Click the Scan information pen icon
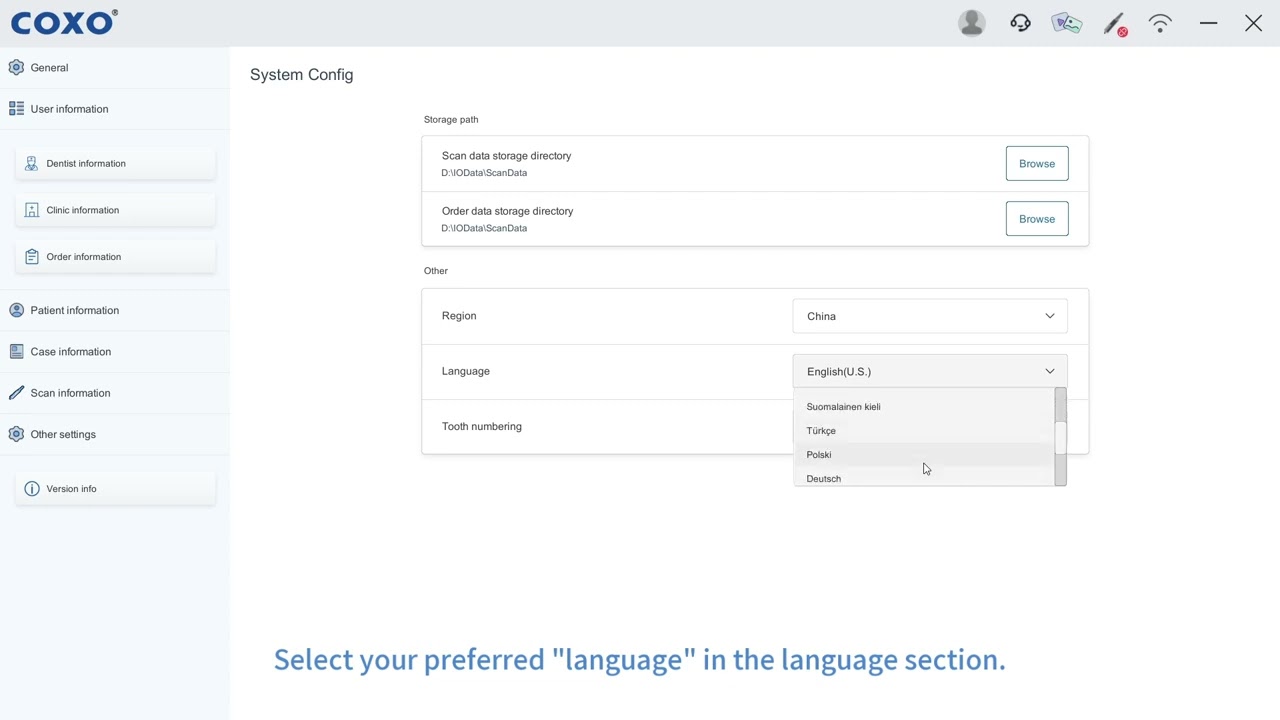The image size is (1280, 720). coord(16,393)
